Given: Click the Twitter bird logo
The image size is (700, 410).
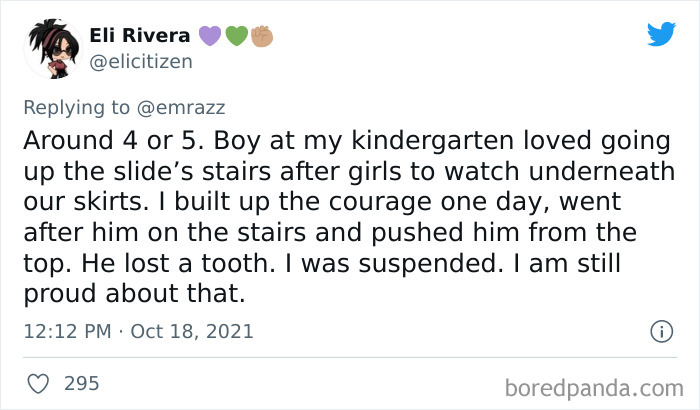Looking at the screenshot, I should [x=661, y=34].
